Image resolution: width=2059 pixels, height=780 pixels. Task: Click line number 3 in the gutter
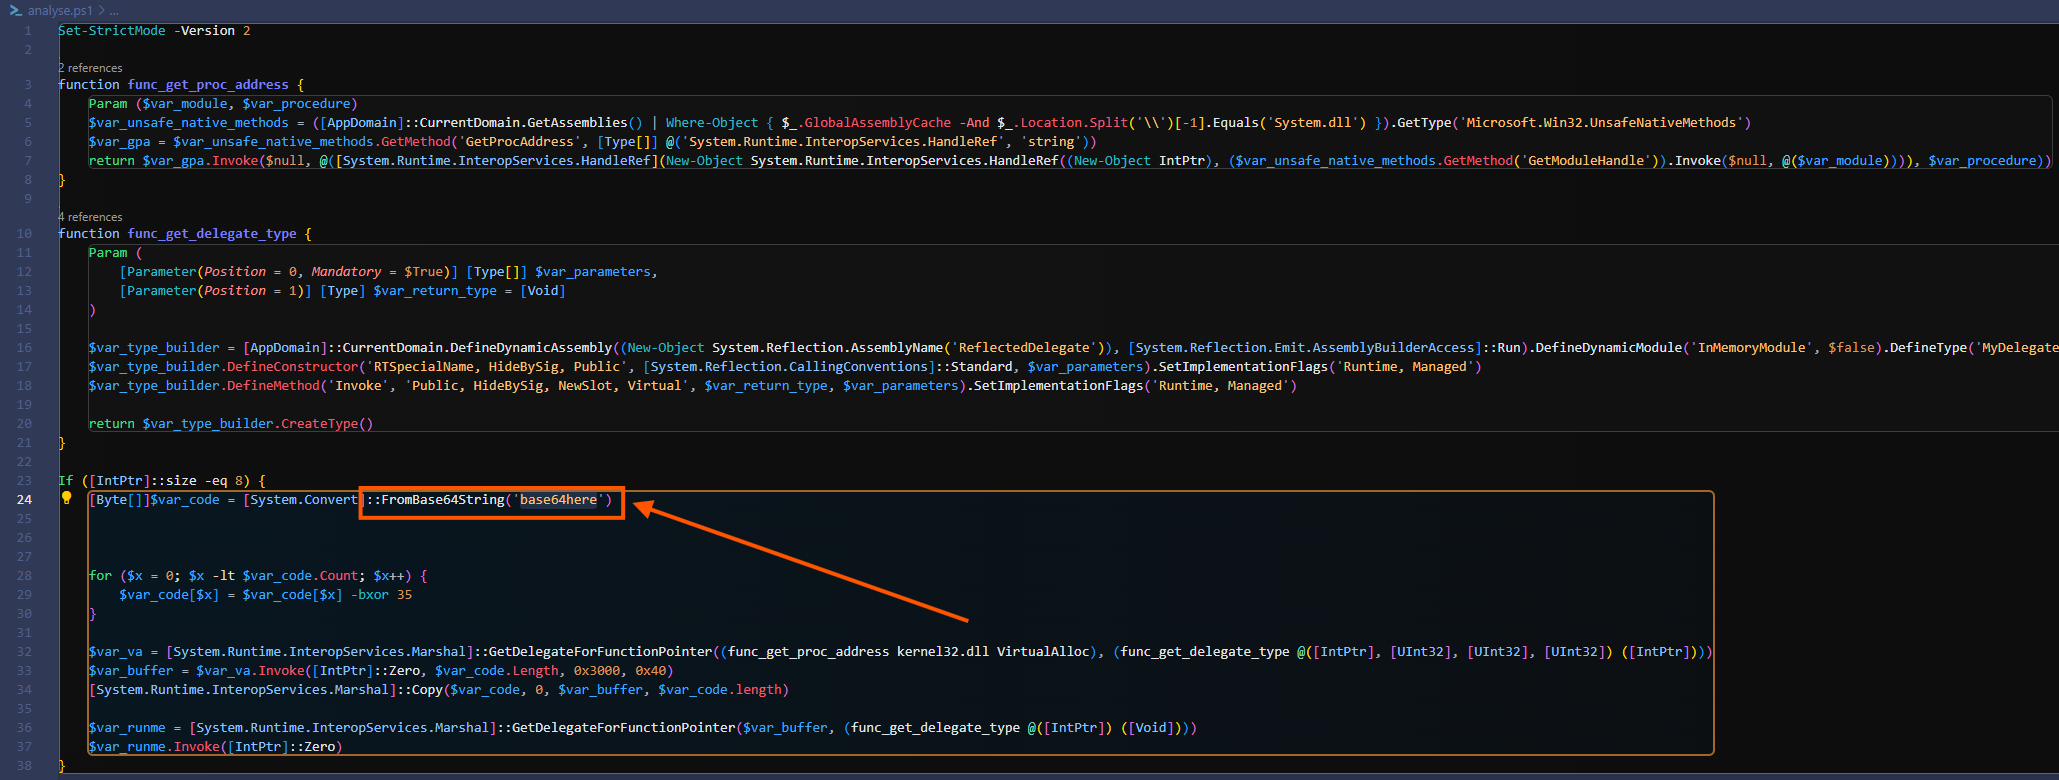pyautogui.click(x=28, y=85)
